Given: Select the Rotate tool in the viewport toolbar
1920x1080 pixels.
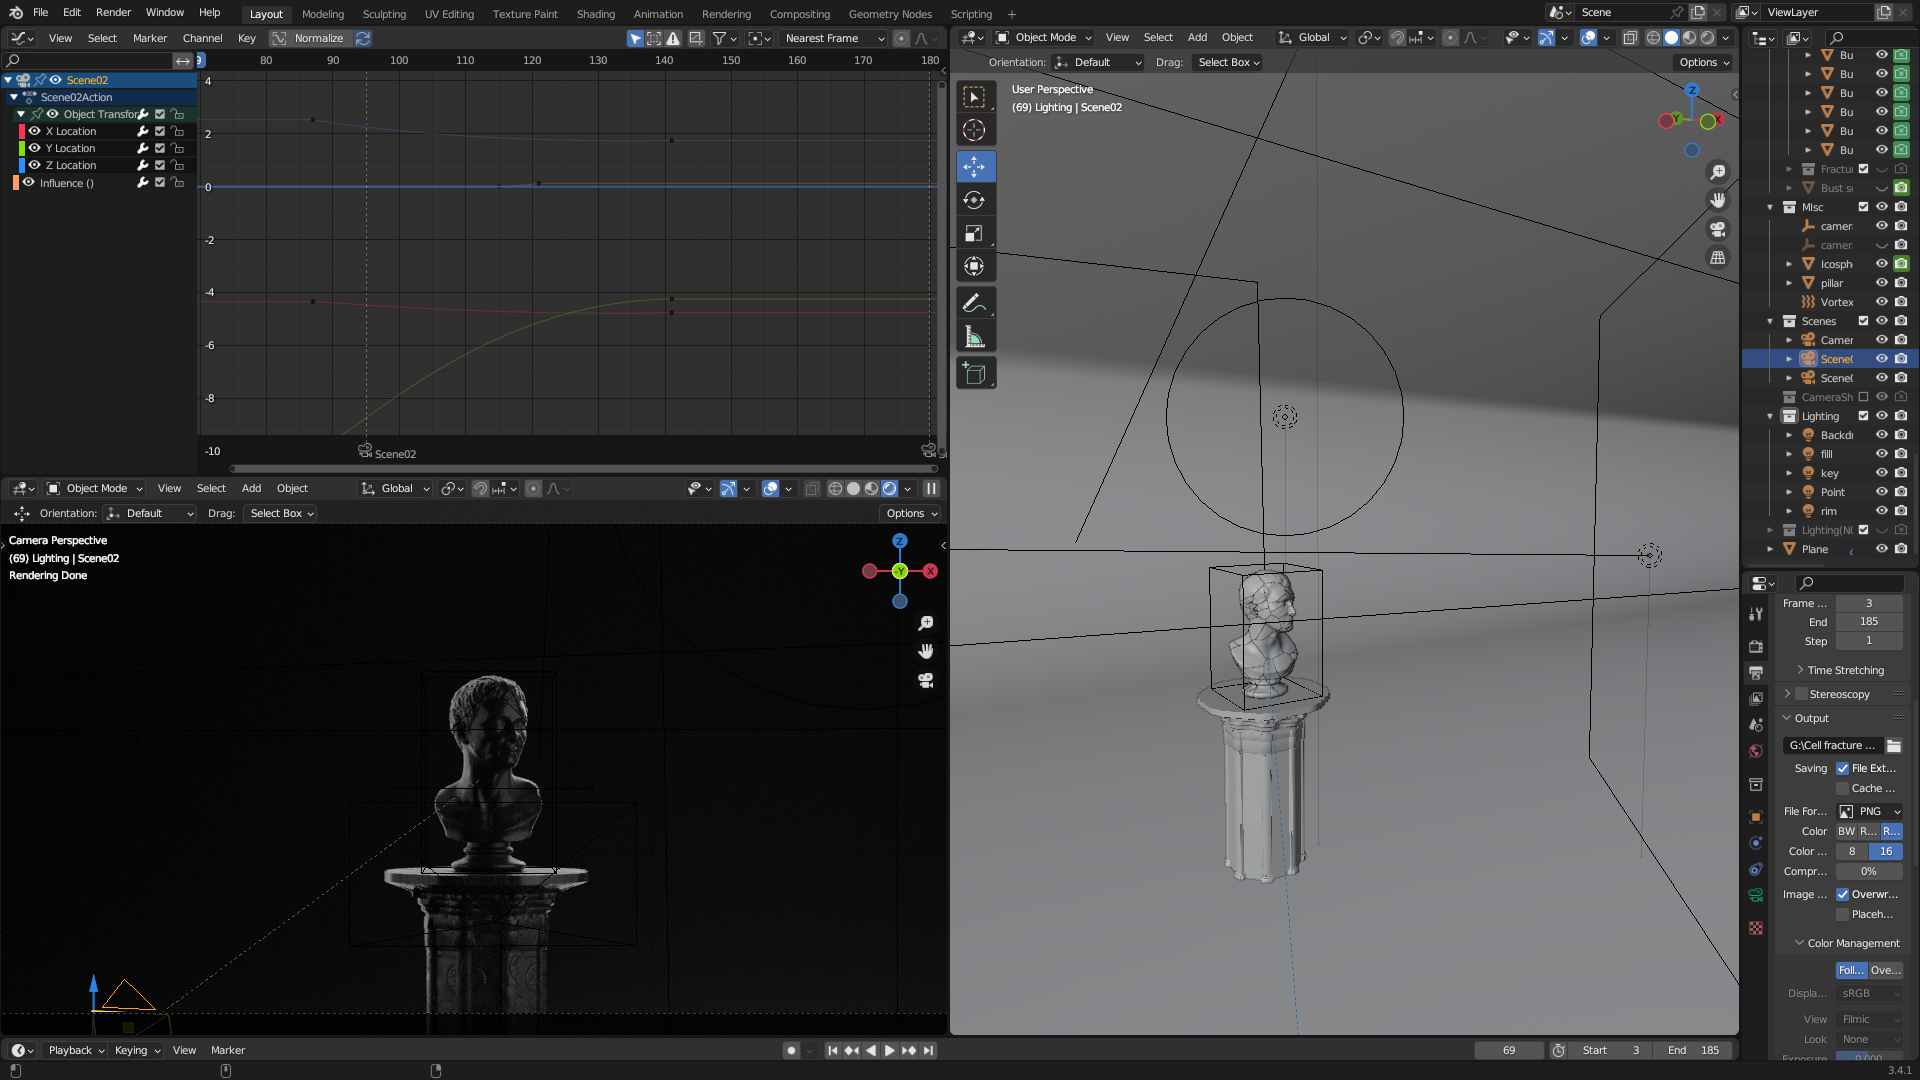Looking at the screenshot, I should point(975,199).
